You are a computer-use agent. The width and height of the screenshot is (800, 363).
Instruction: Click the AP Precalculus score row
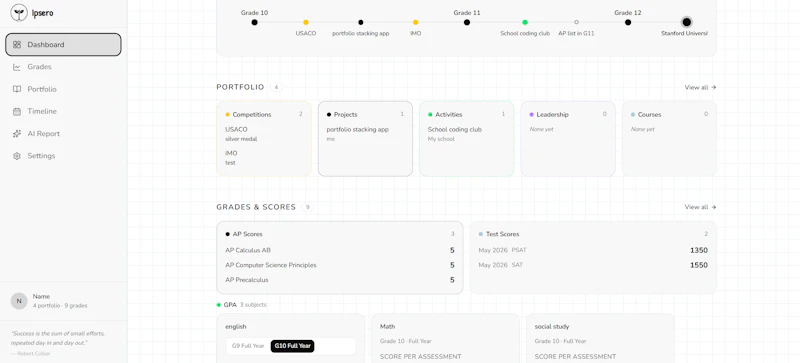(x=340, y=280)
